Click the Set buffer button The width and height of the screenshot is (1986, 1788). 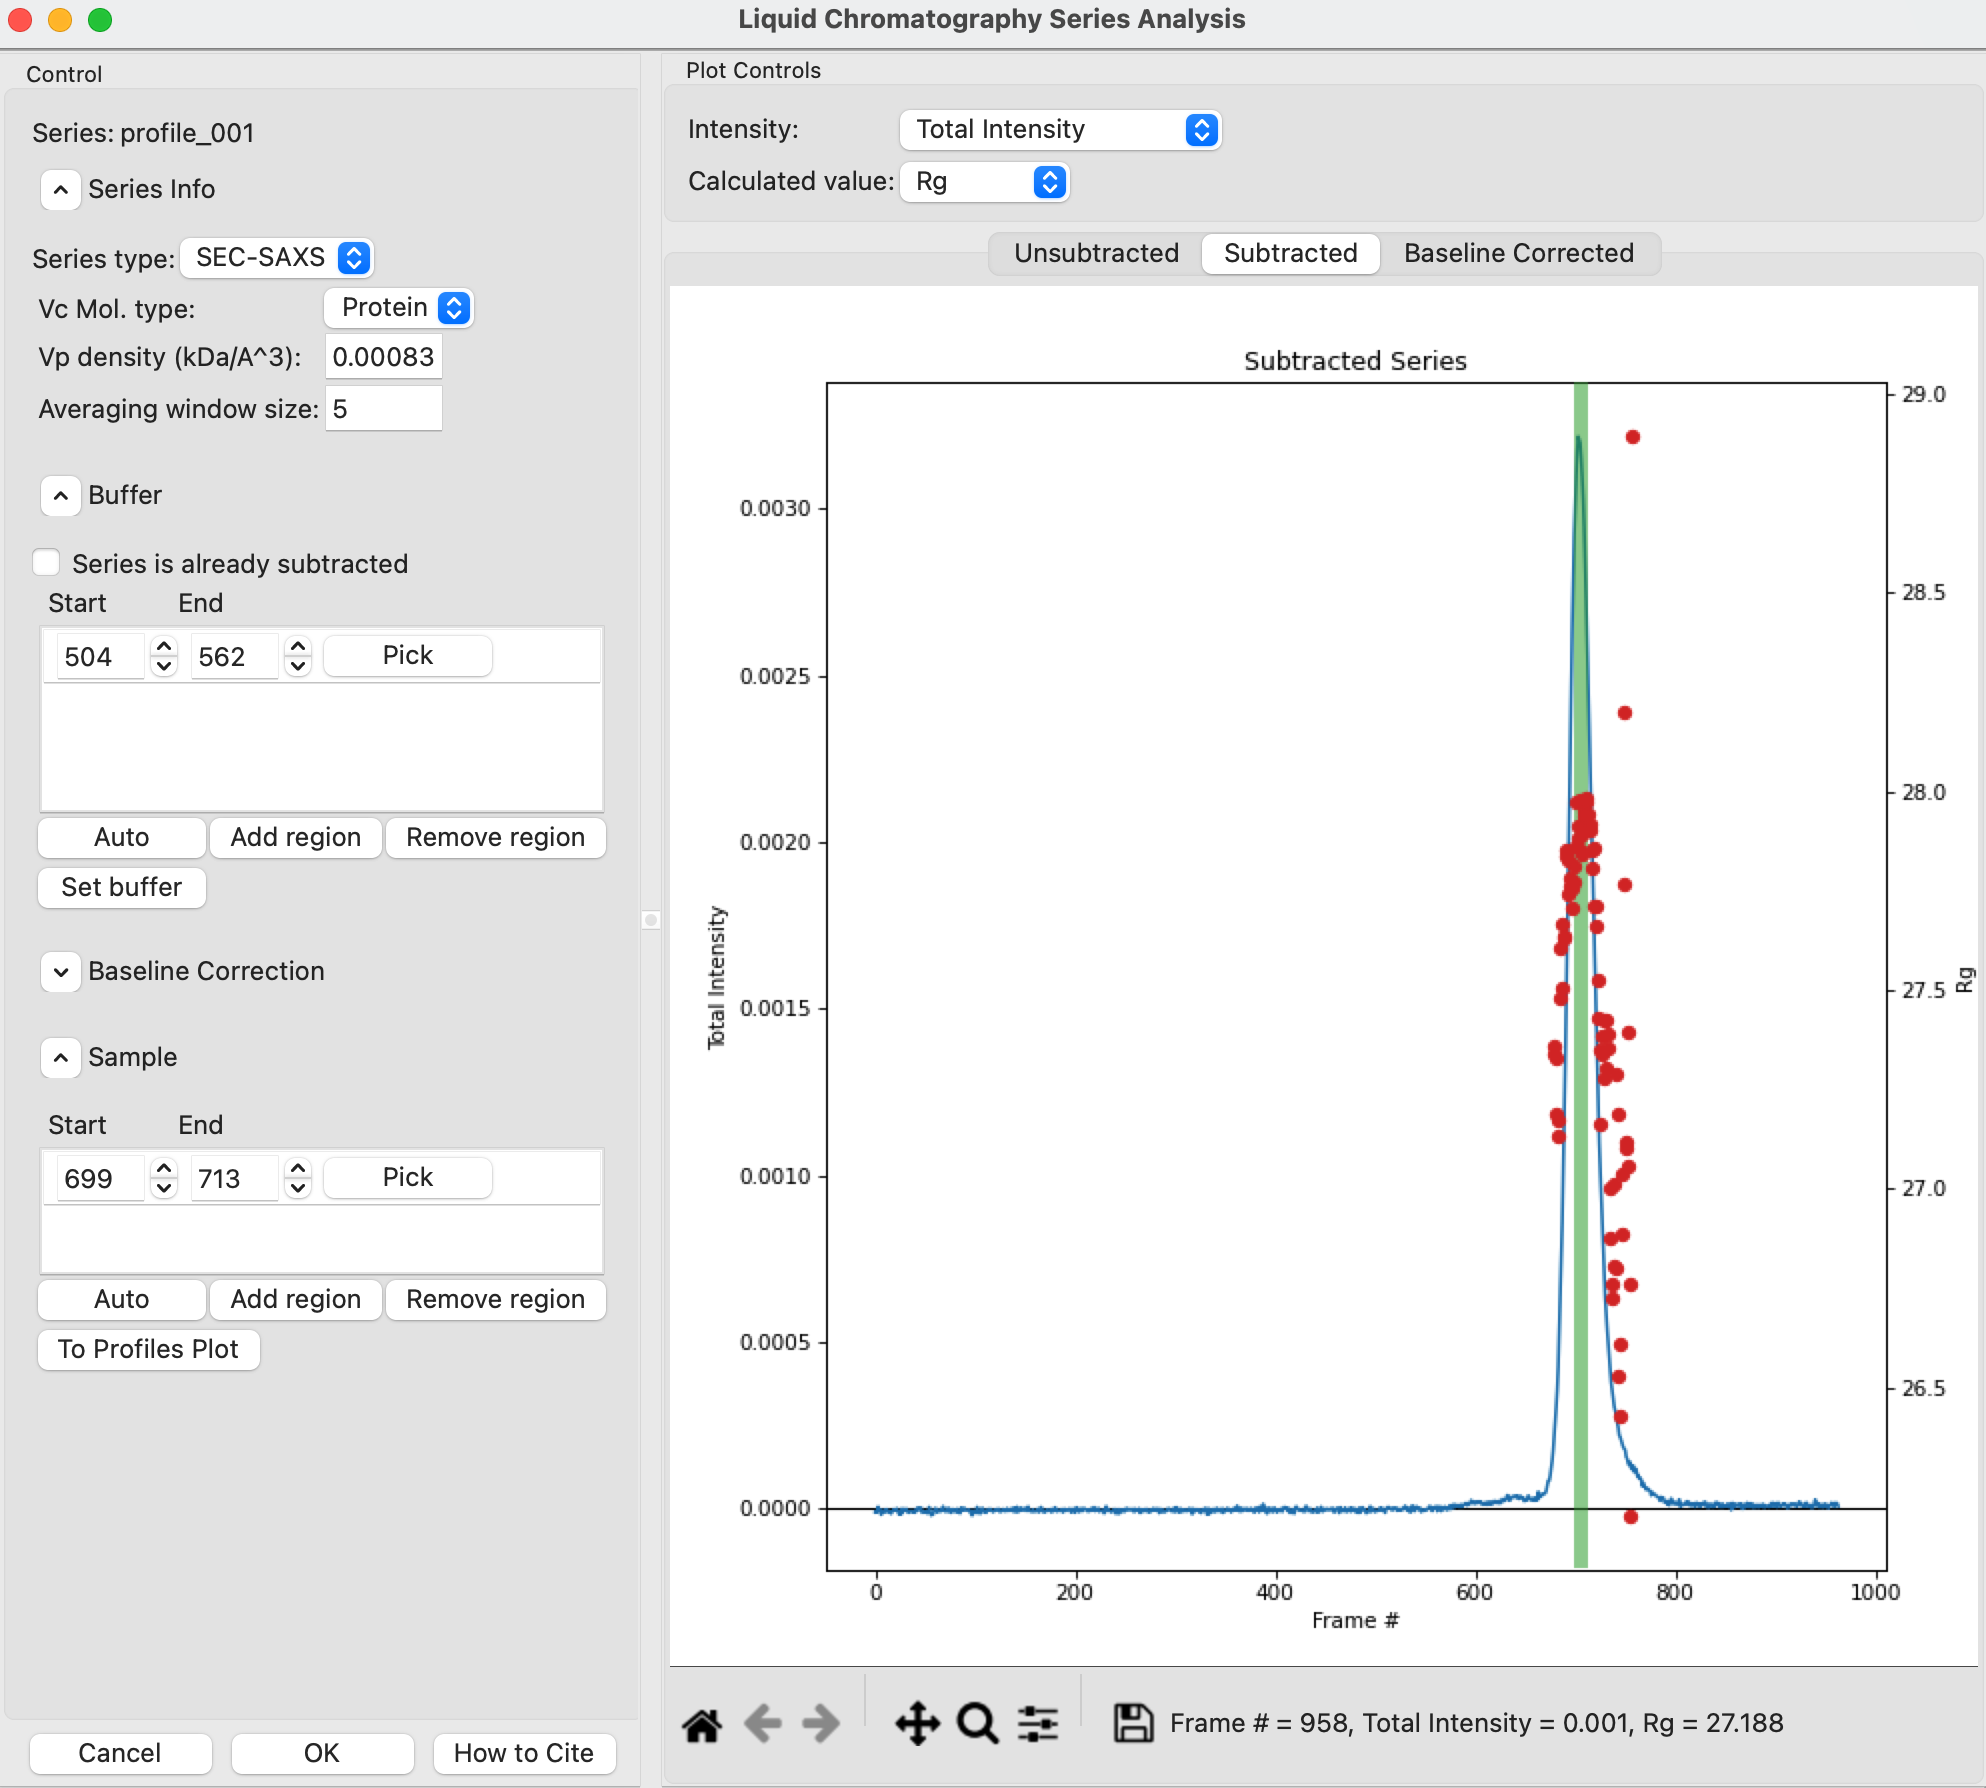coord(122,888)
